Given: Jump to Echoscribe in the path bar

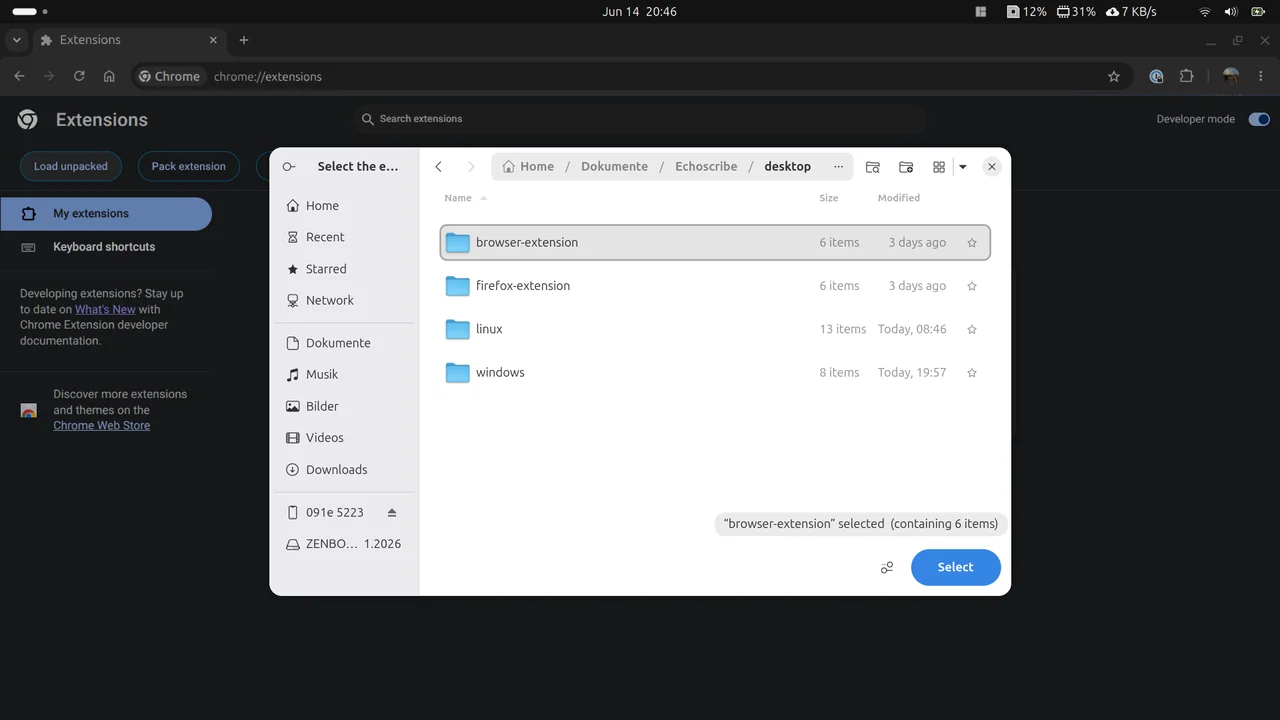Looking at the screenshot, I should [x=706, y=167].
